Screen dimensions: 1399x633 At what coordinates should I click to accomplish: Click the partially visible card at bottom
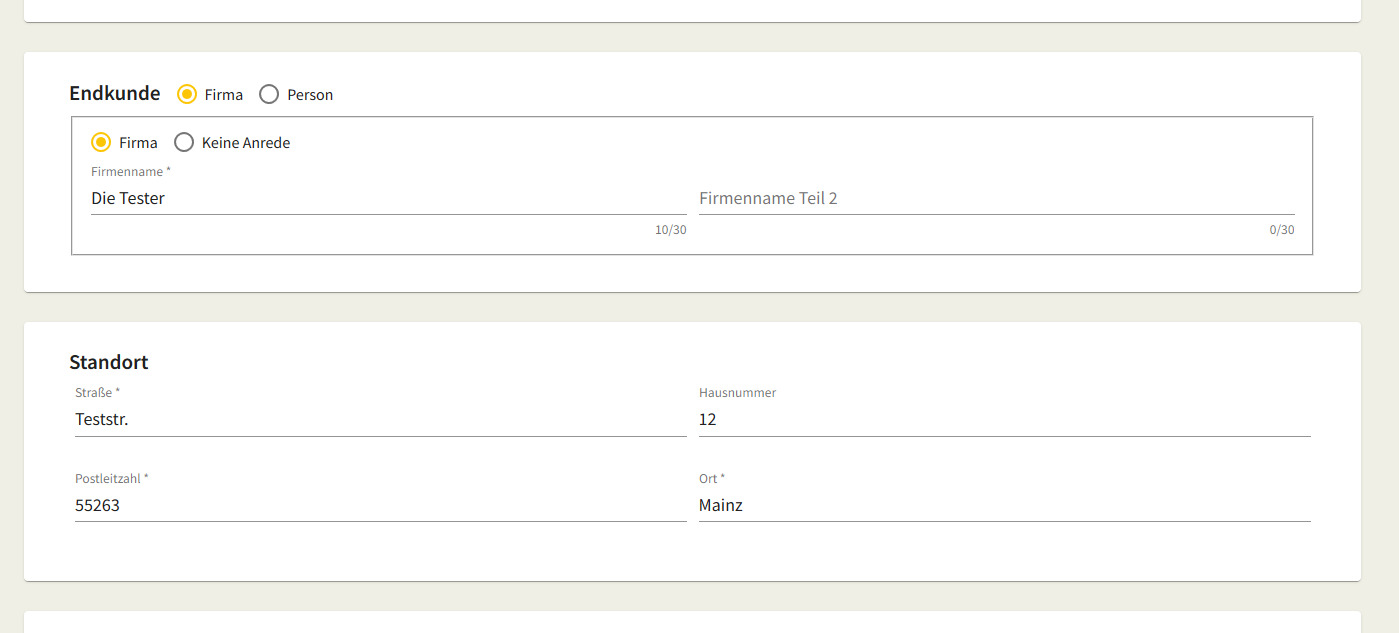[x=692, y=623]
